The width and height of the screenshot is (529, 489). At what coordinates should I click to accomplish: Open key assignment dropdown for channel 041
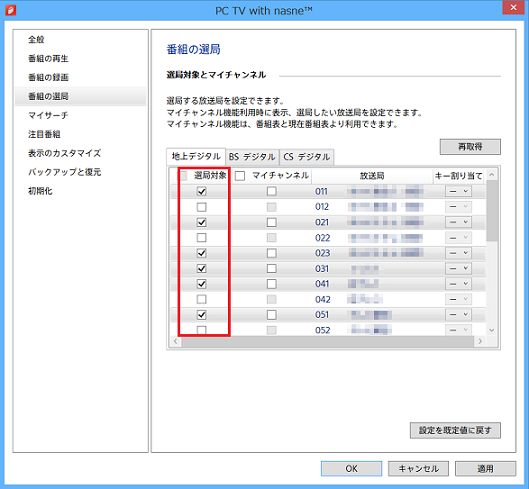(x=458, y=284)
